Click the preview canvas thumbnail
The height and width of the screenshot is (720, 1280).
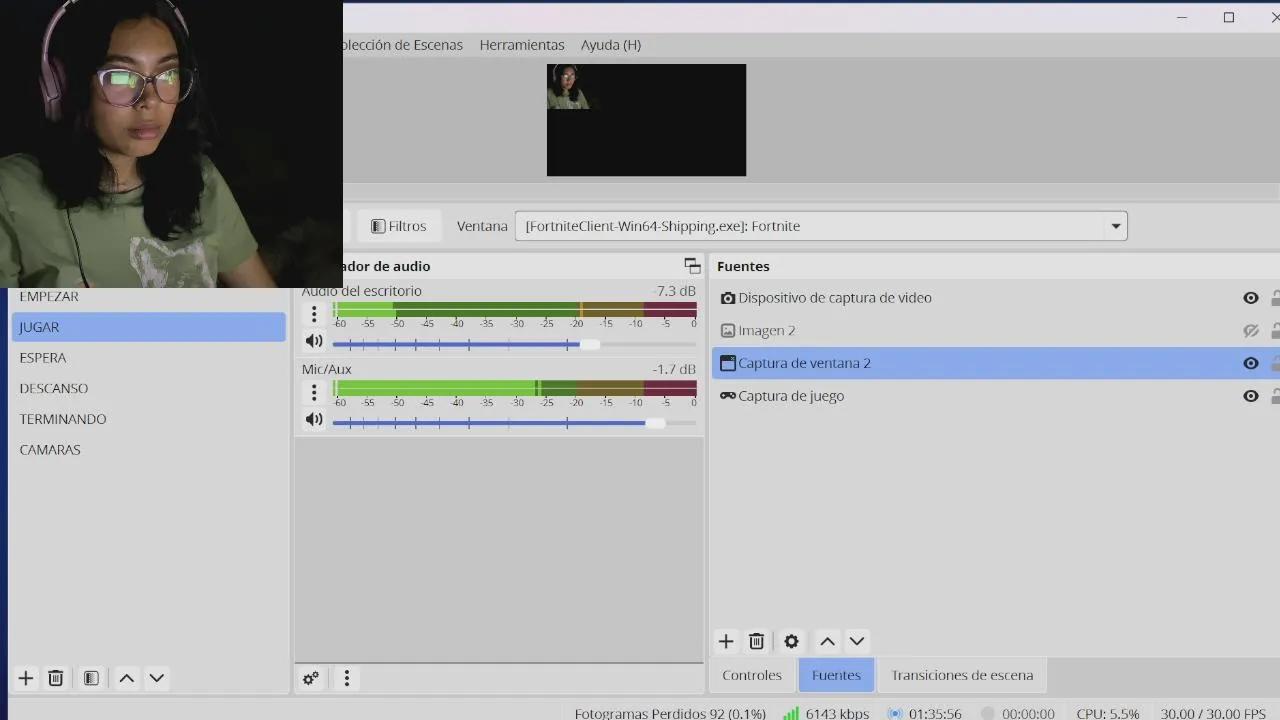(x=646, y=120)
